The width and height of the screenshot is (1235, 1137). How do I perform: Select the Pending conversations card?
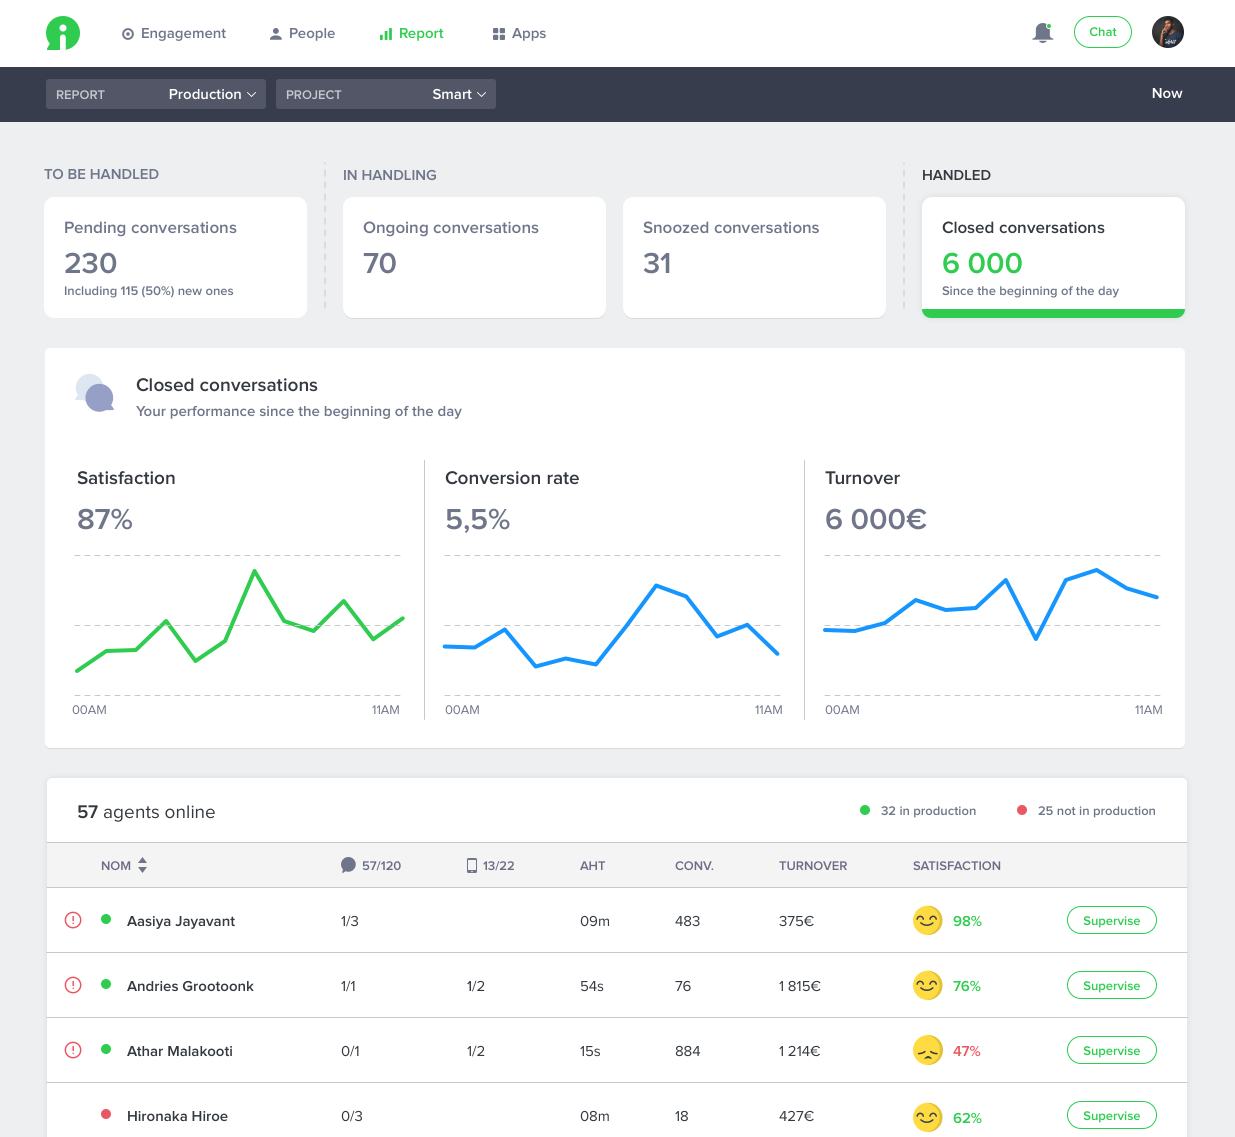(x=175, y=257)
